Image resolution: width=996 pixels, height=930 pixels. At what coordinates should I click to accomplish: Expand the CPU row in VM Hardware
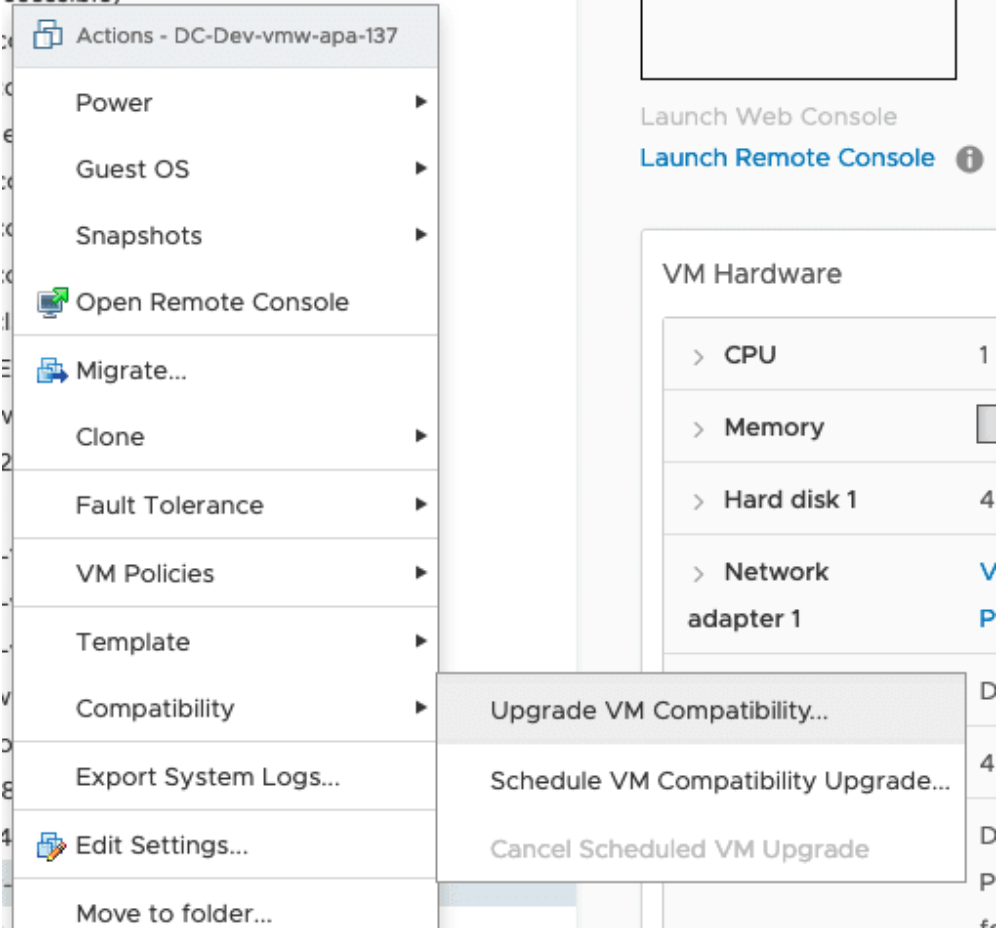[700, 354]
